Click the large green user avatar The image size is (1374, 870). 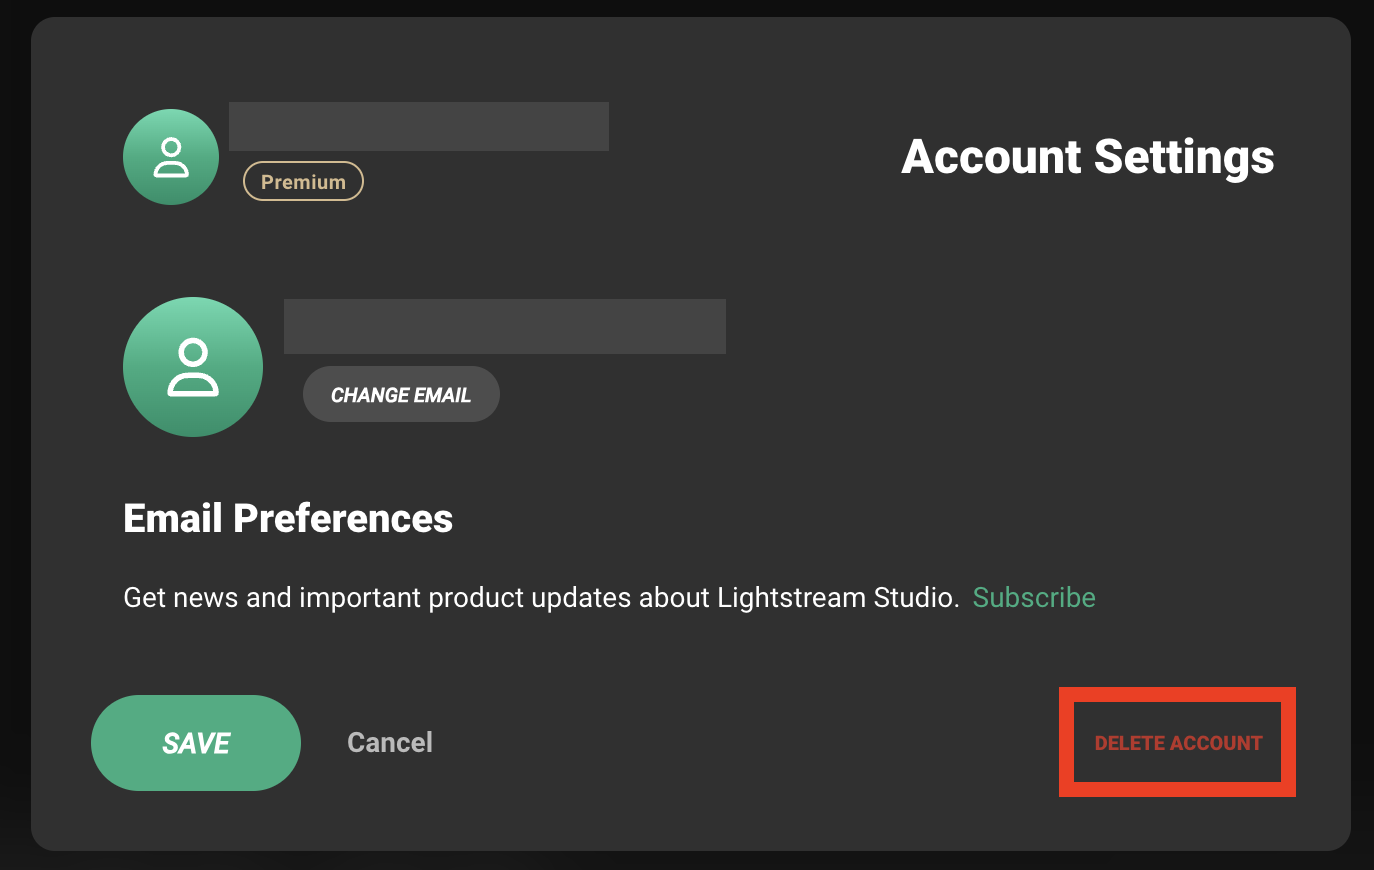tap(193, 367)
